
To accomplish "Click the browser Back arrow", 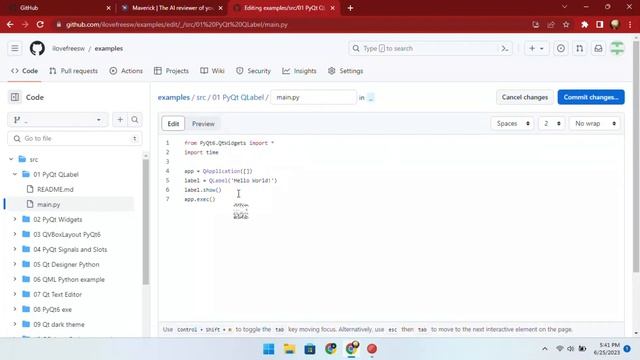I will coord(10,24).
